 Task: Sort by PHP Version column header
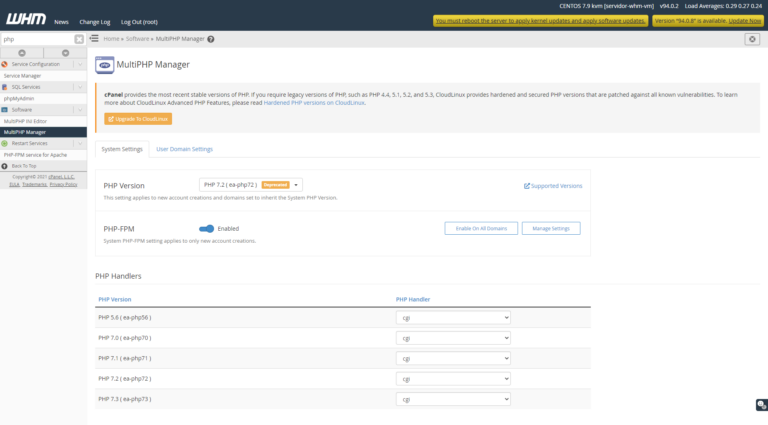click(115, 299)
